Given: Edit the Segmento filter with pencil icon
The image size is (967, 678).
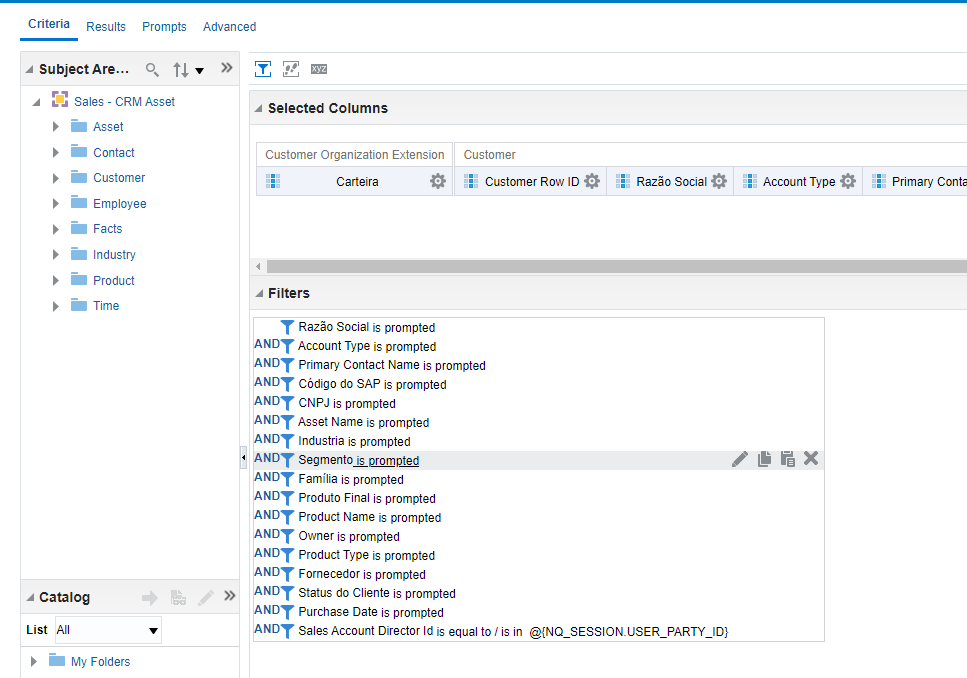Looking at the screenshot, I should (x=739, y=458).
